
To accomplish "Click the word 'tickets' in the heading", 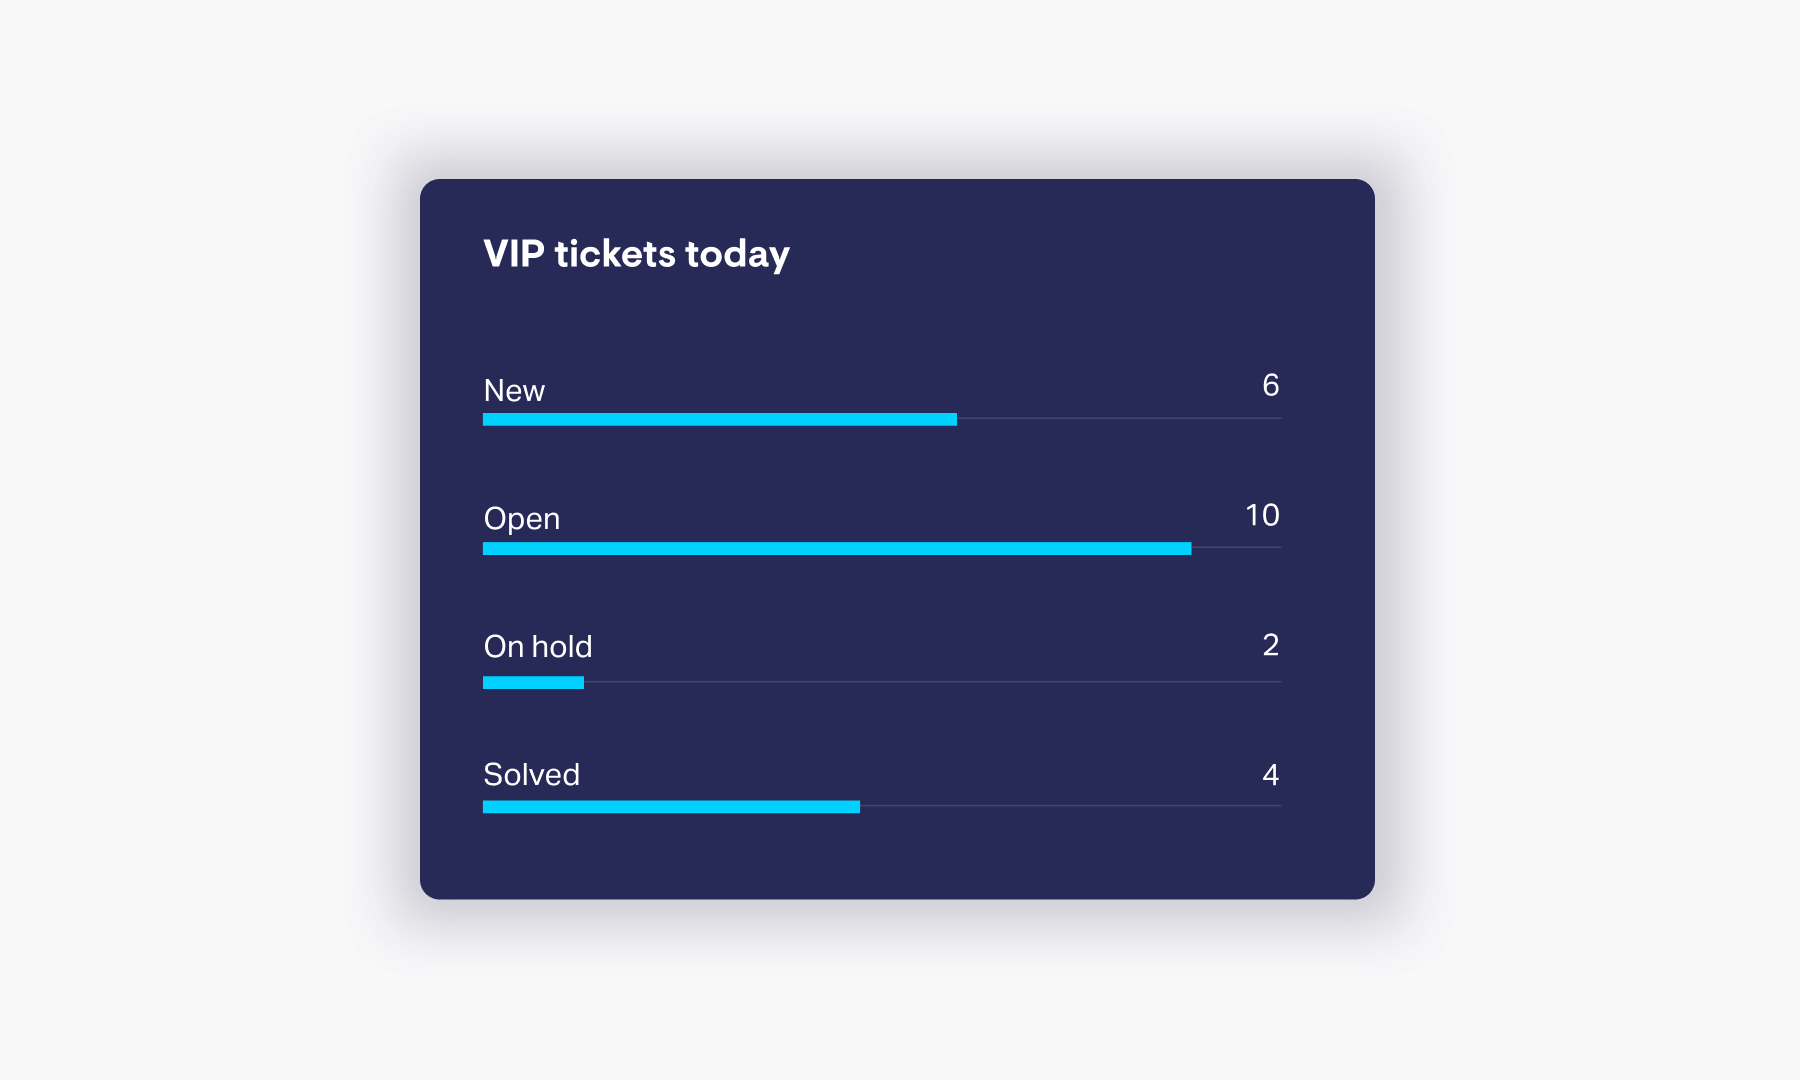I will click(x=615, y=254).
